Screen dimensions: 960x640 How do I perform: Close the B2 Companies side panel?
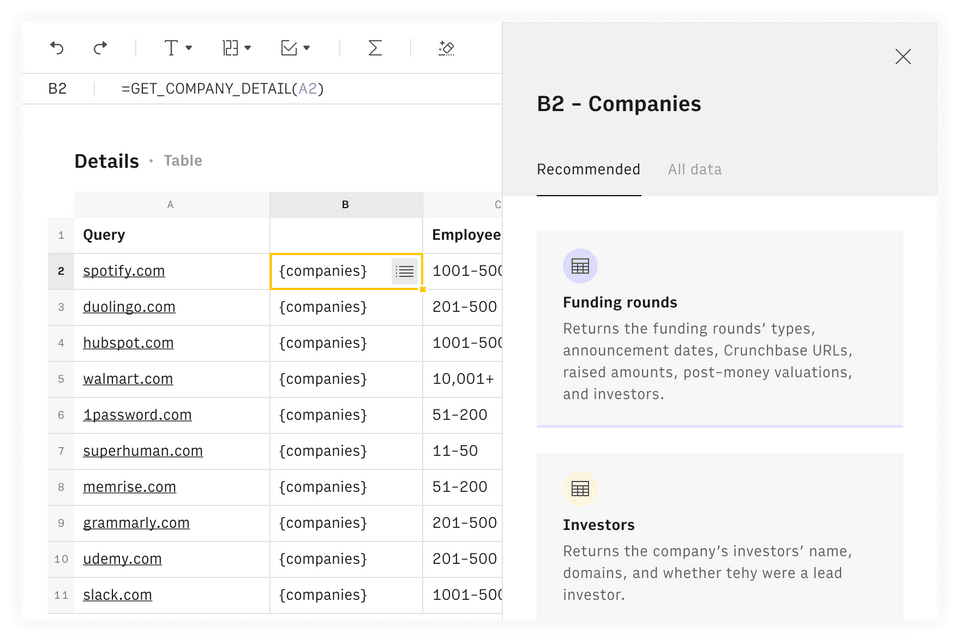[x=903, y=57]
